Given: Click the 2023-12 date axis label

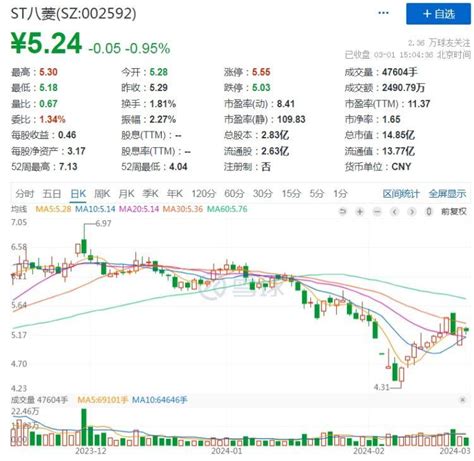Looking at the screenshot, I should coord(91,451).
